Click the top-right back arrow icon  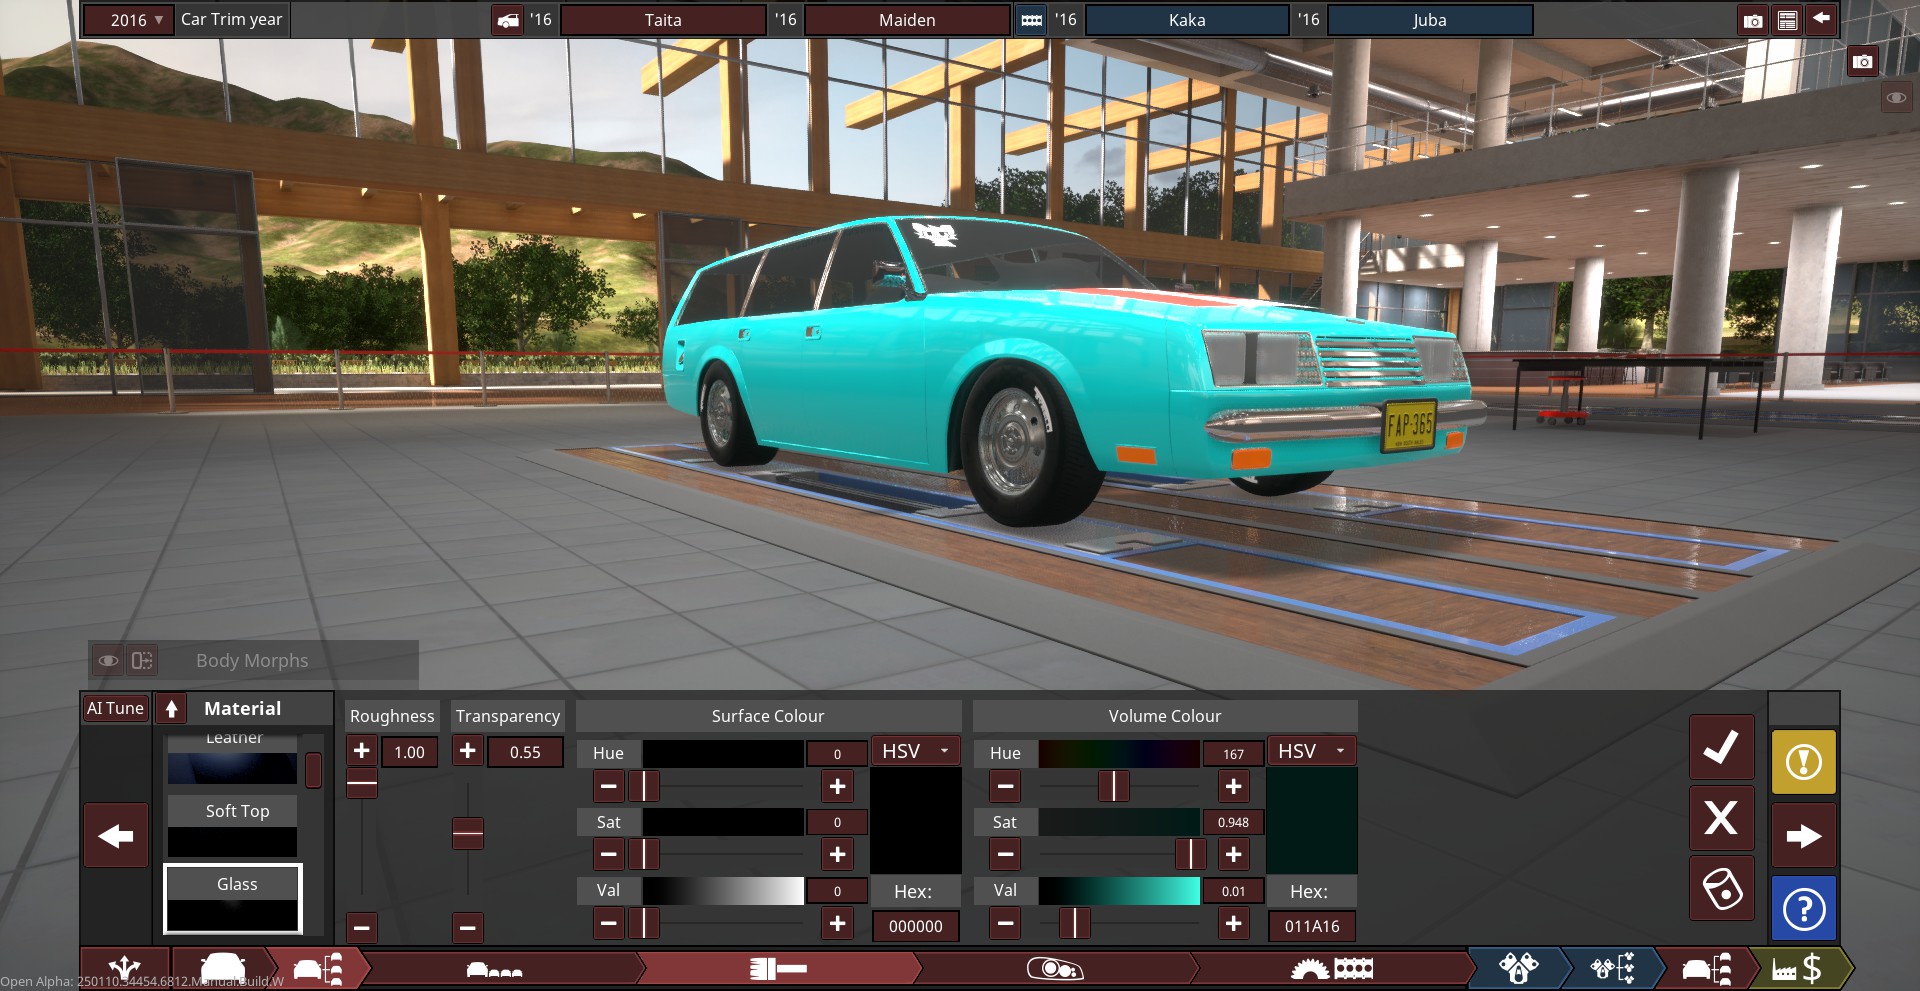pyautogui.click(x=1821, y=19)
